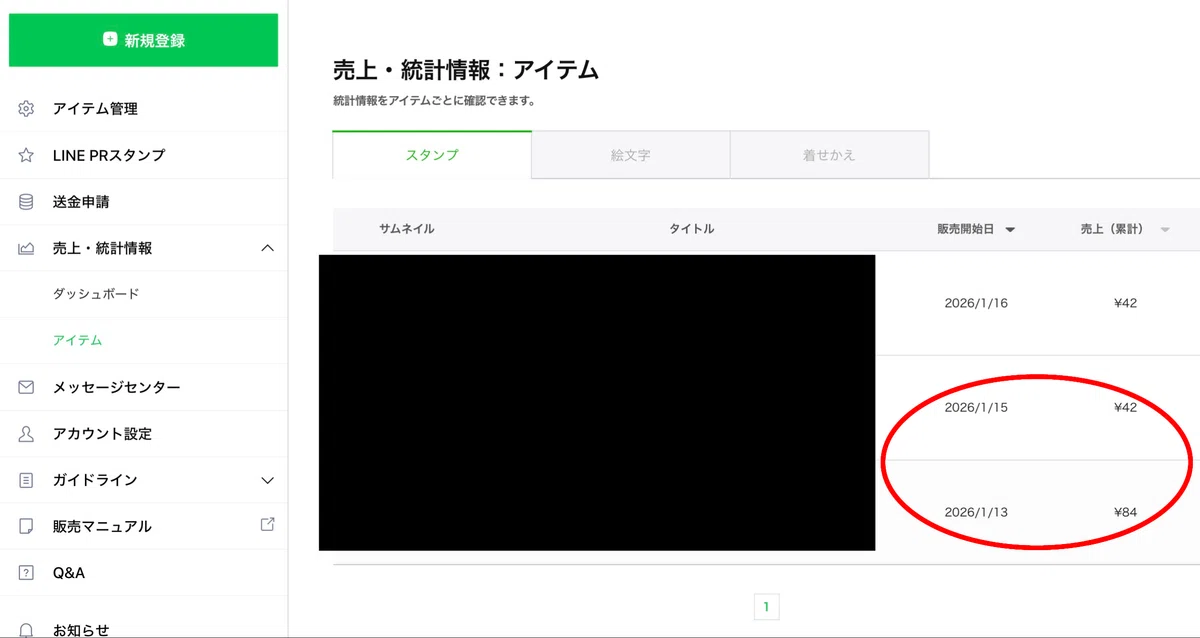Click the gear icon beside アイテム管理

point(26,109)
